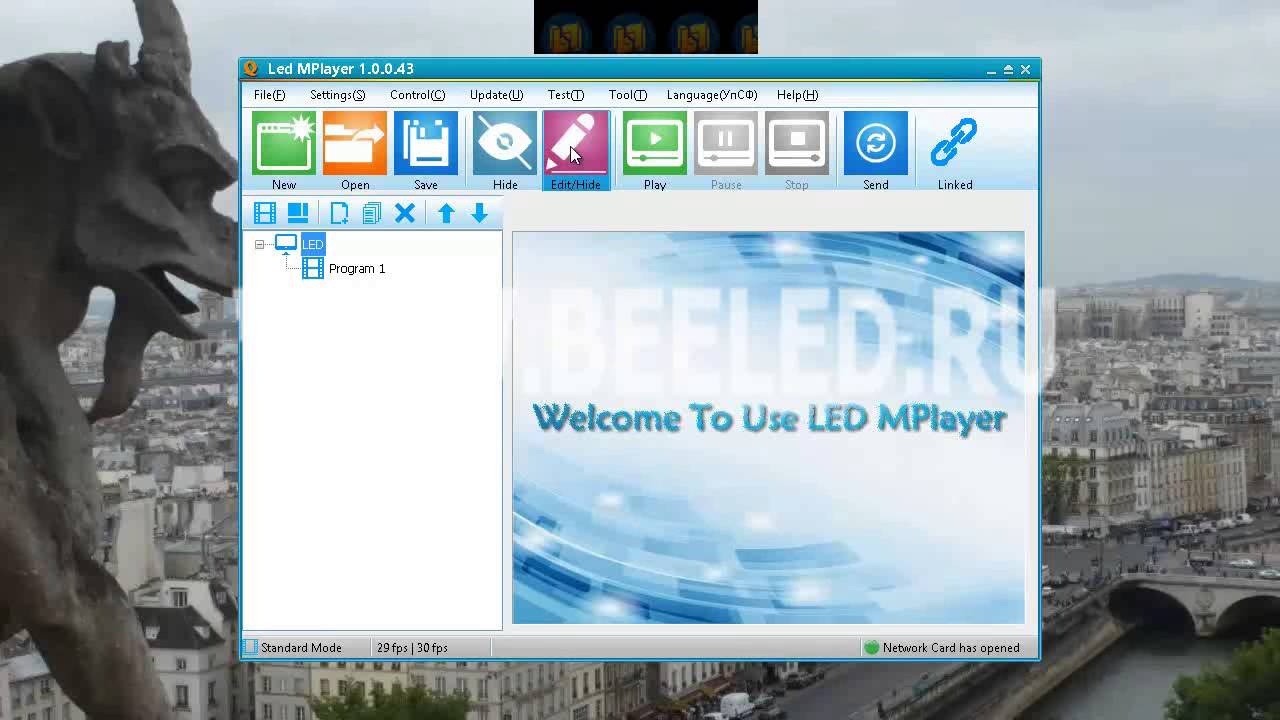Open the Control menu
The height and width of the screenshot is (720, 1280).
(x=418, y=95)
